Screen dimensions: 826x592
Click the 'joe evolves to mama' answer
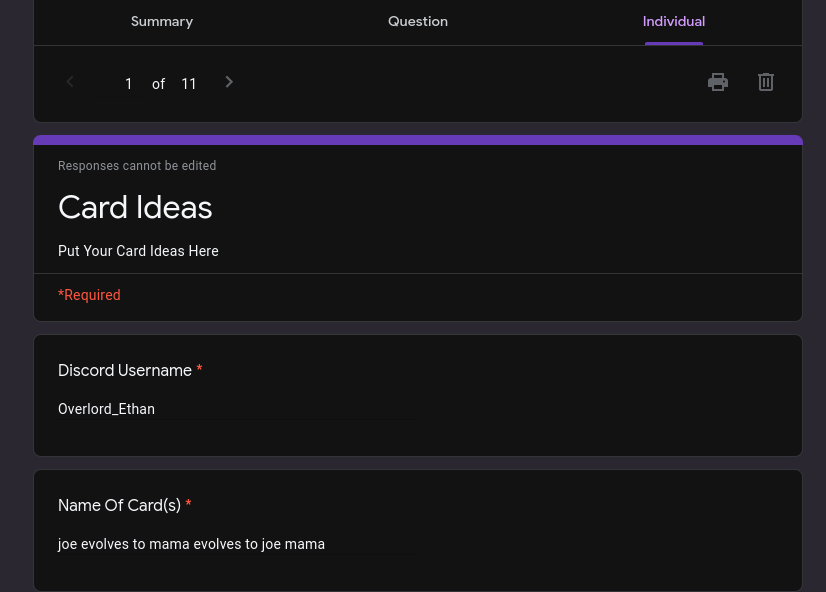pos(191,544)
